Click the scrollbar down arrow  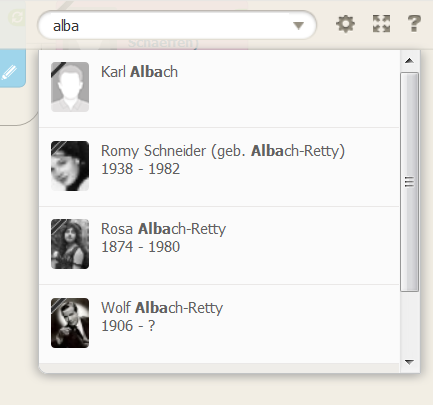click(409, 362)
